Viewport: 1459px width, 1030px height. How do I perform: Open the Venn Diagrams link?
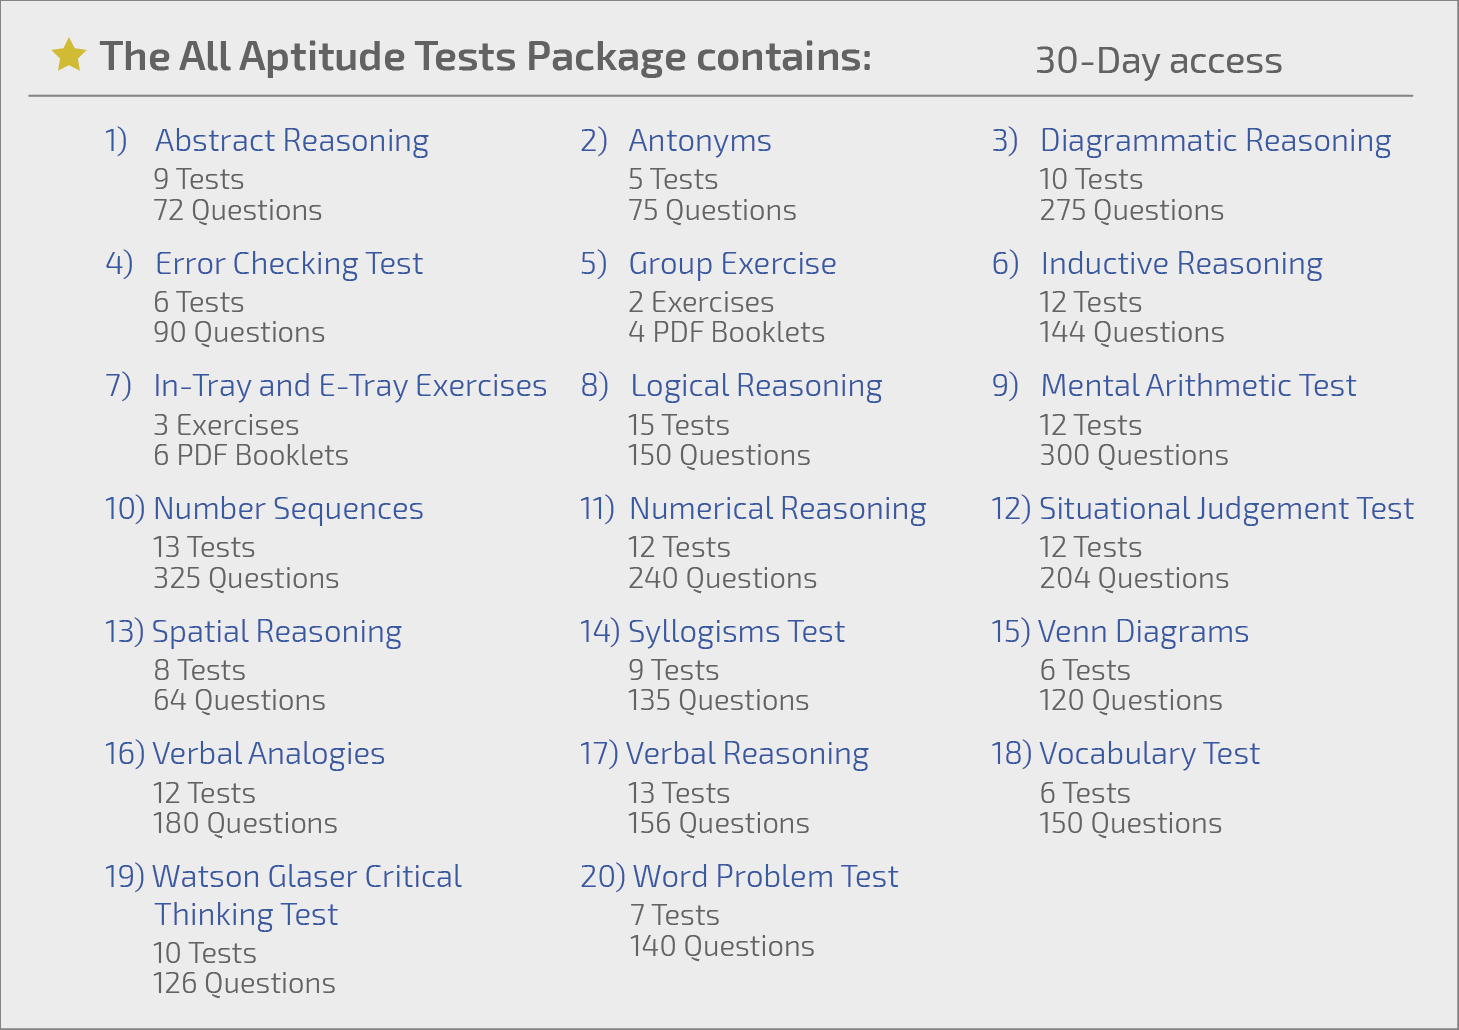(1143, 632)
